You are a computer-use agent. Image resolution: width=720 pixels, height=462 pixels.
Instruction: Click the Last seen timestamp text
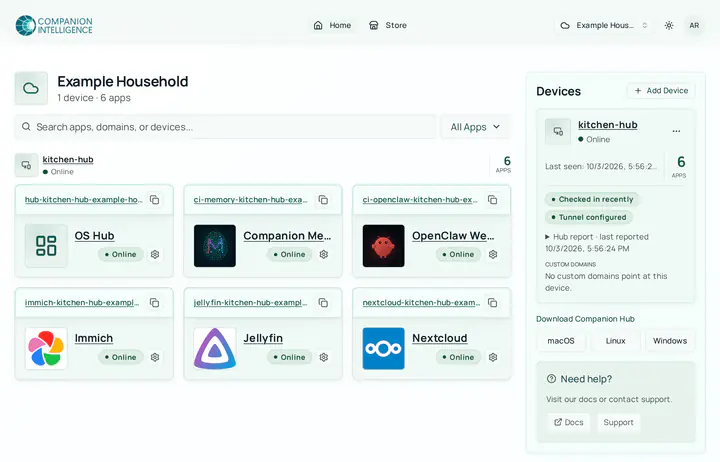pos(601,166)
